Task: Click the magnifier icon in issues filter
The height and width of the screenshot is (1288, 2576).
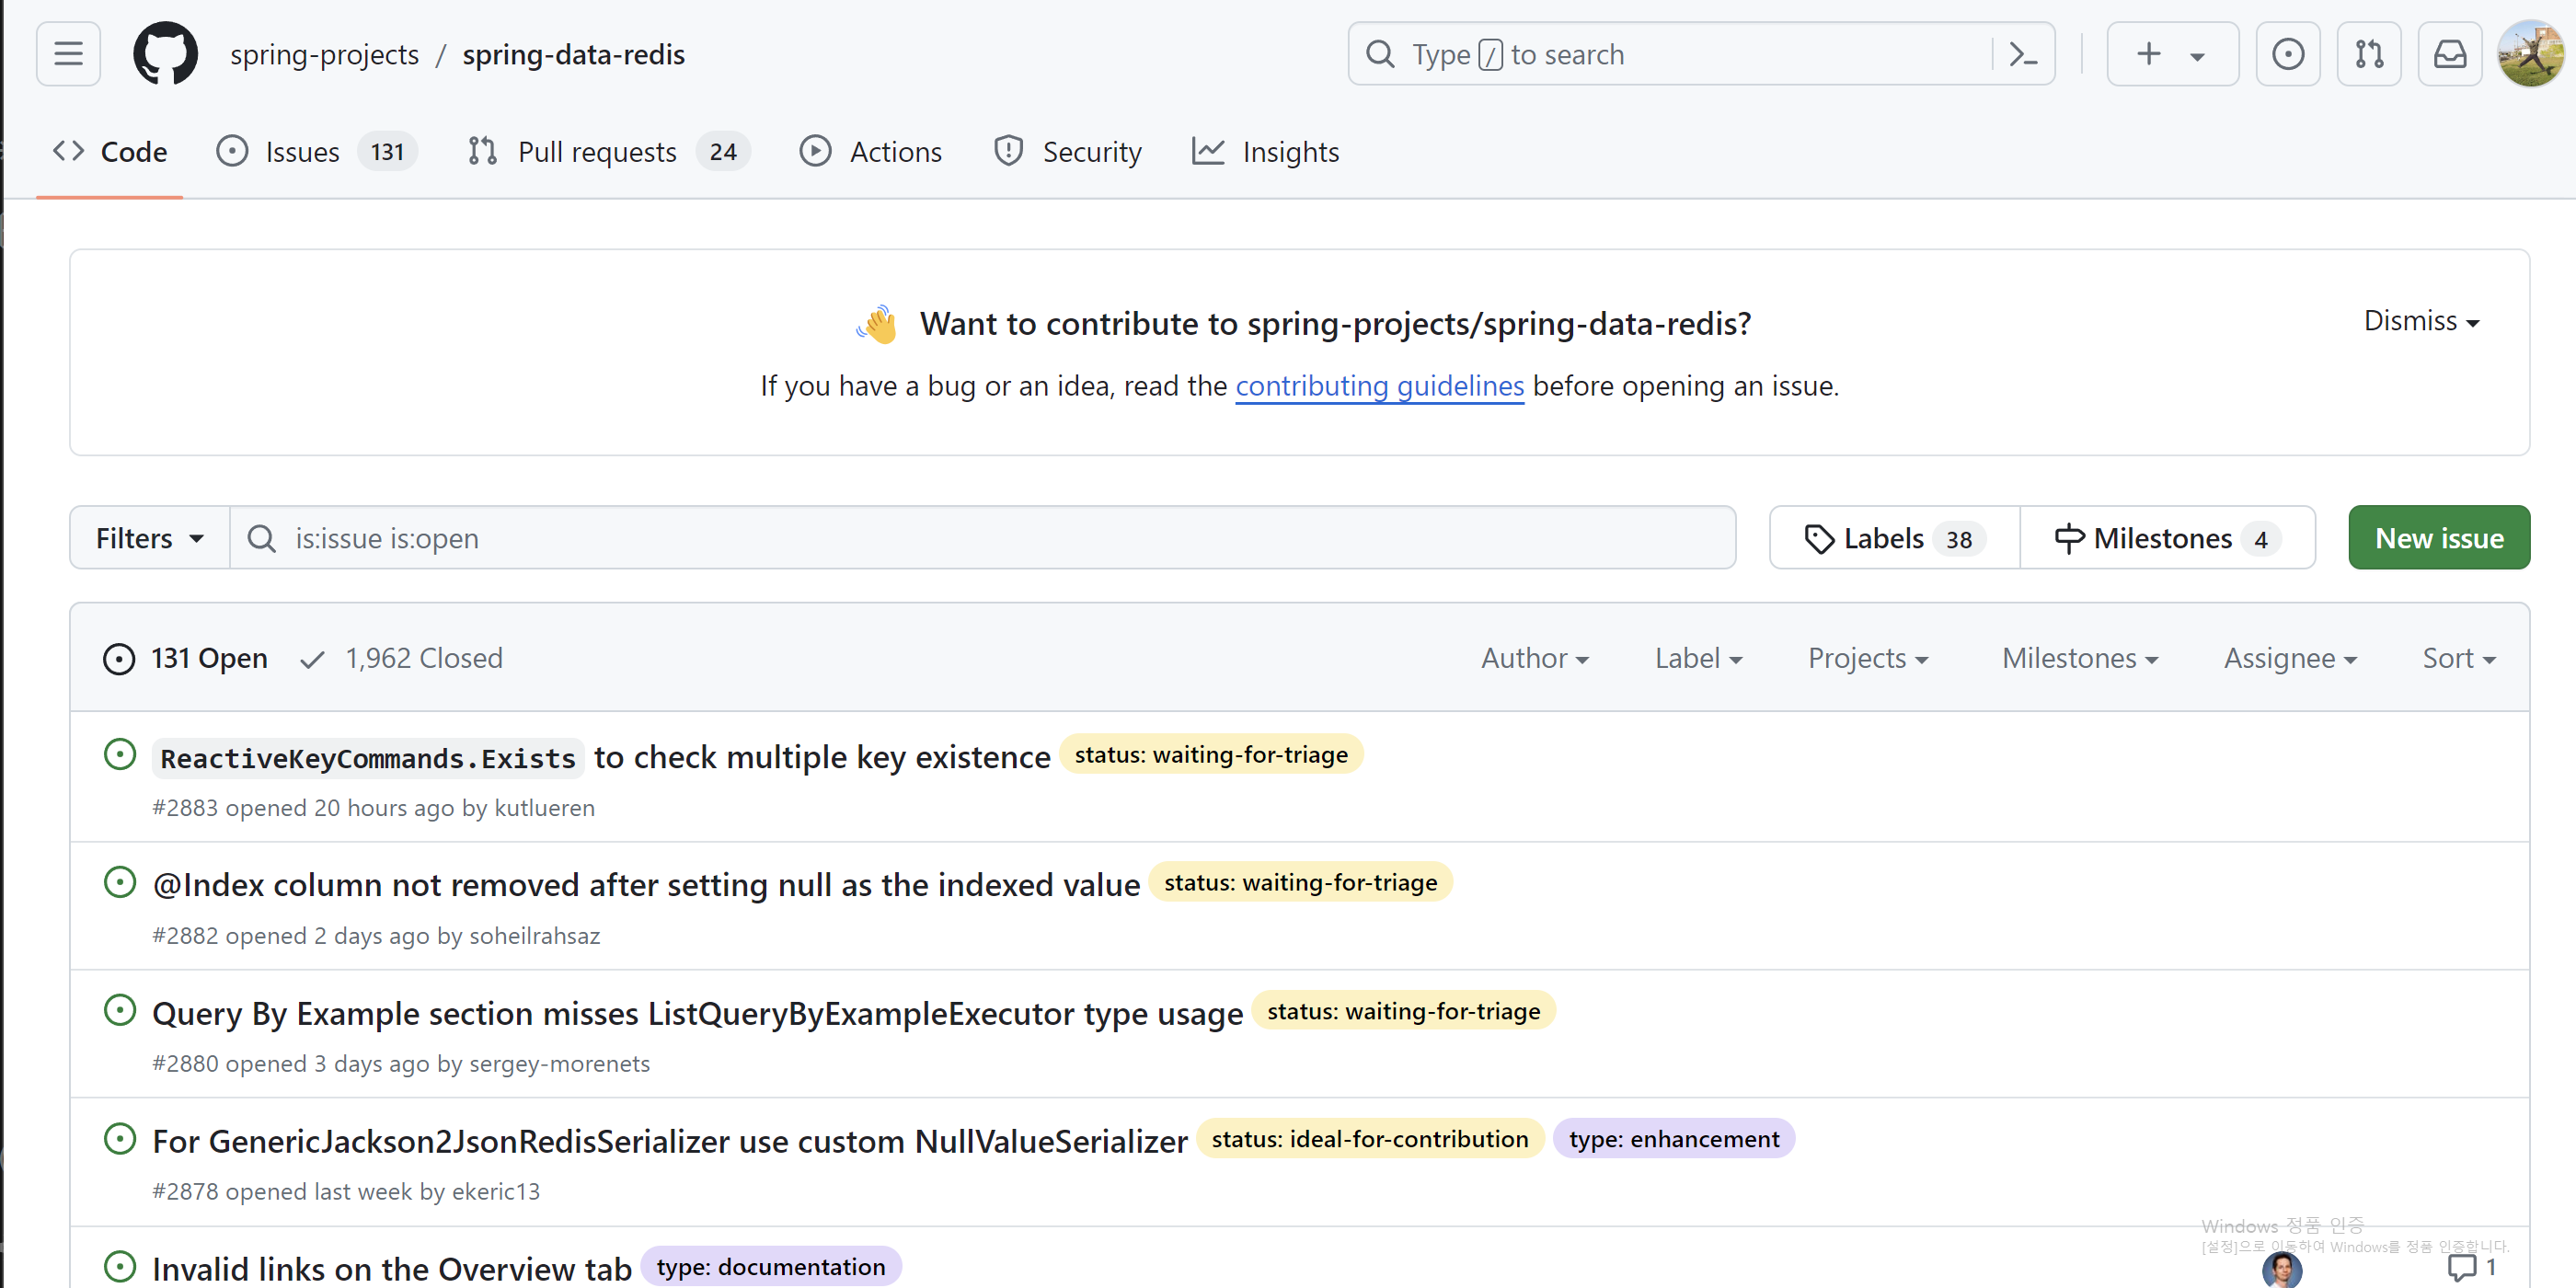Action: (262, 538)
